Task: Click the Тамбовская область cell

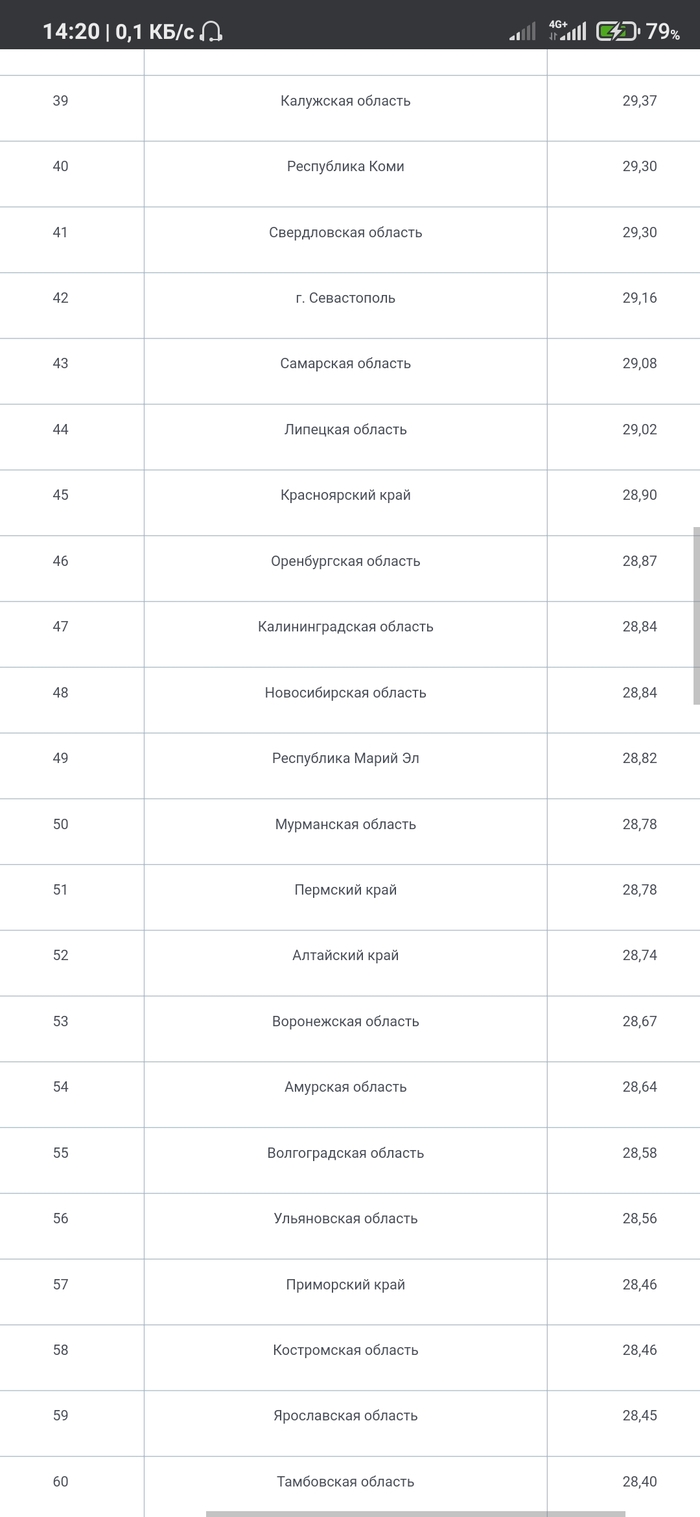Action: [x=345, y=1482]
